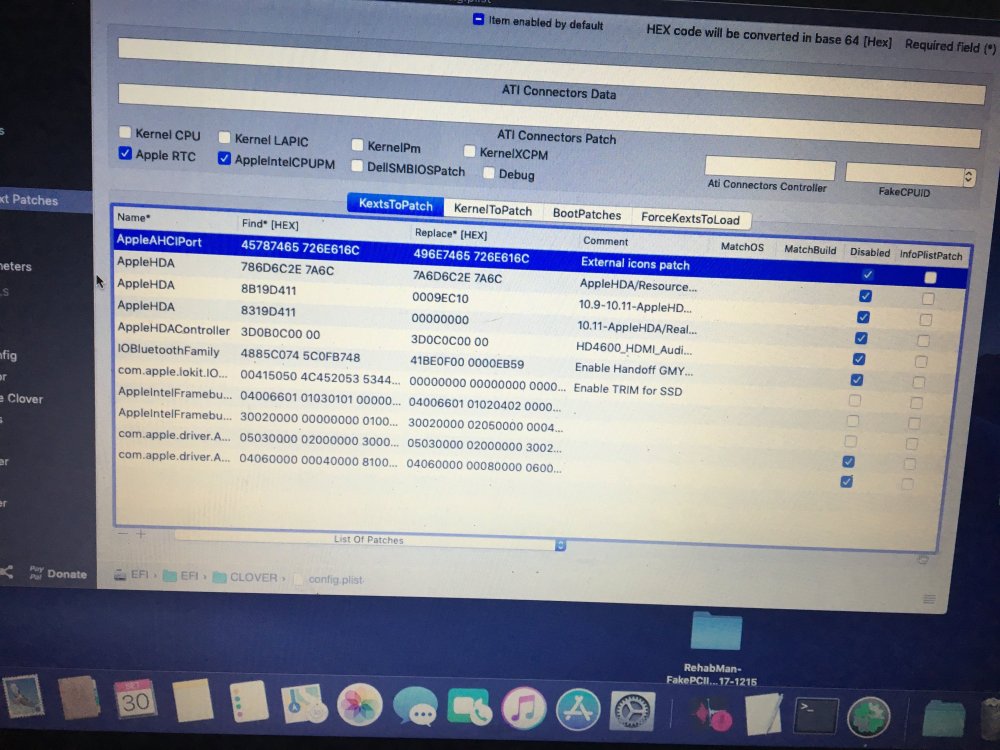Check the KernelXCPM option
Viewport: 1000px width, 750px height.
click(469, 151)
